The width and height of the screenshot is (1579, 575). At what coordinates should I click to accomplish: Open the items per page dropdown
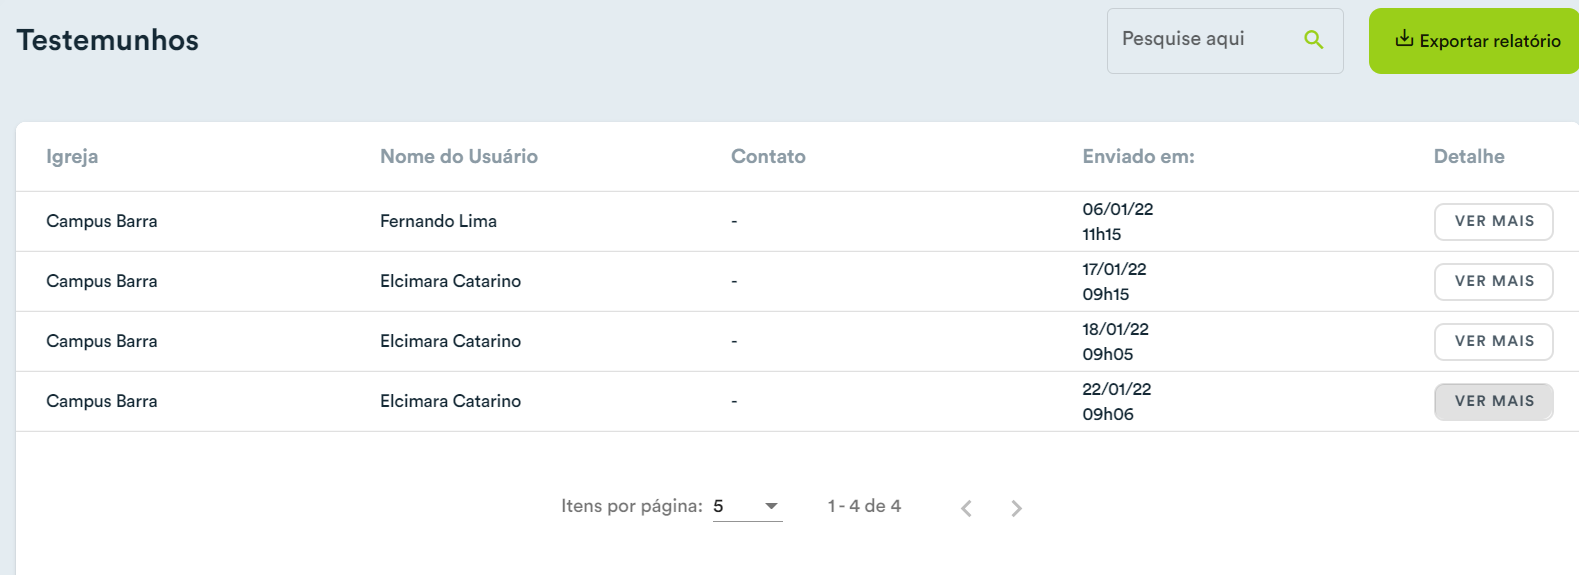point(747,506)
